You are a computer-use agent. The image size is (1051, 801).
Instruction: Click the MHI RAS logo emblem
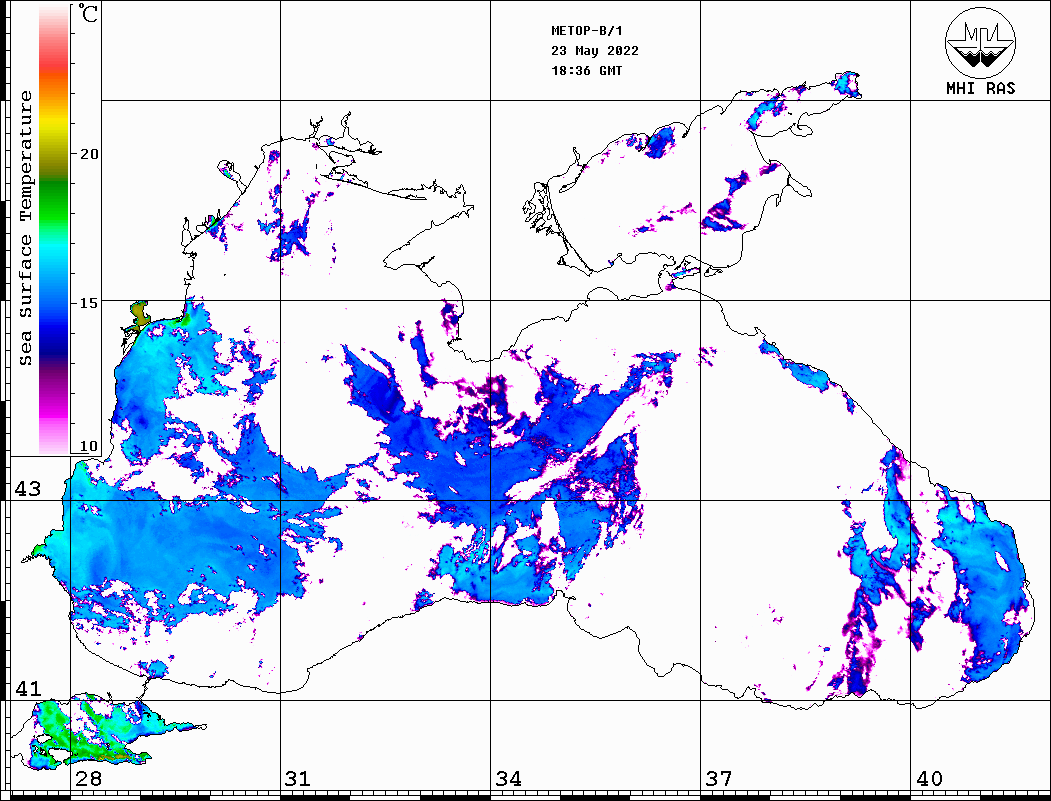(981, 42)
